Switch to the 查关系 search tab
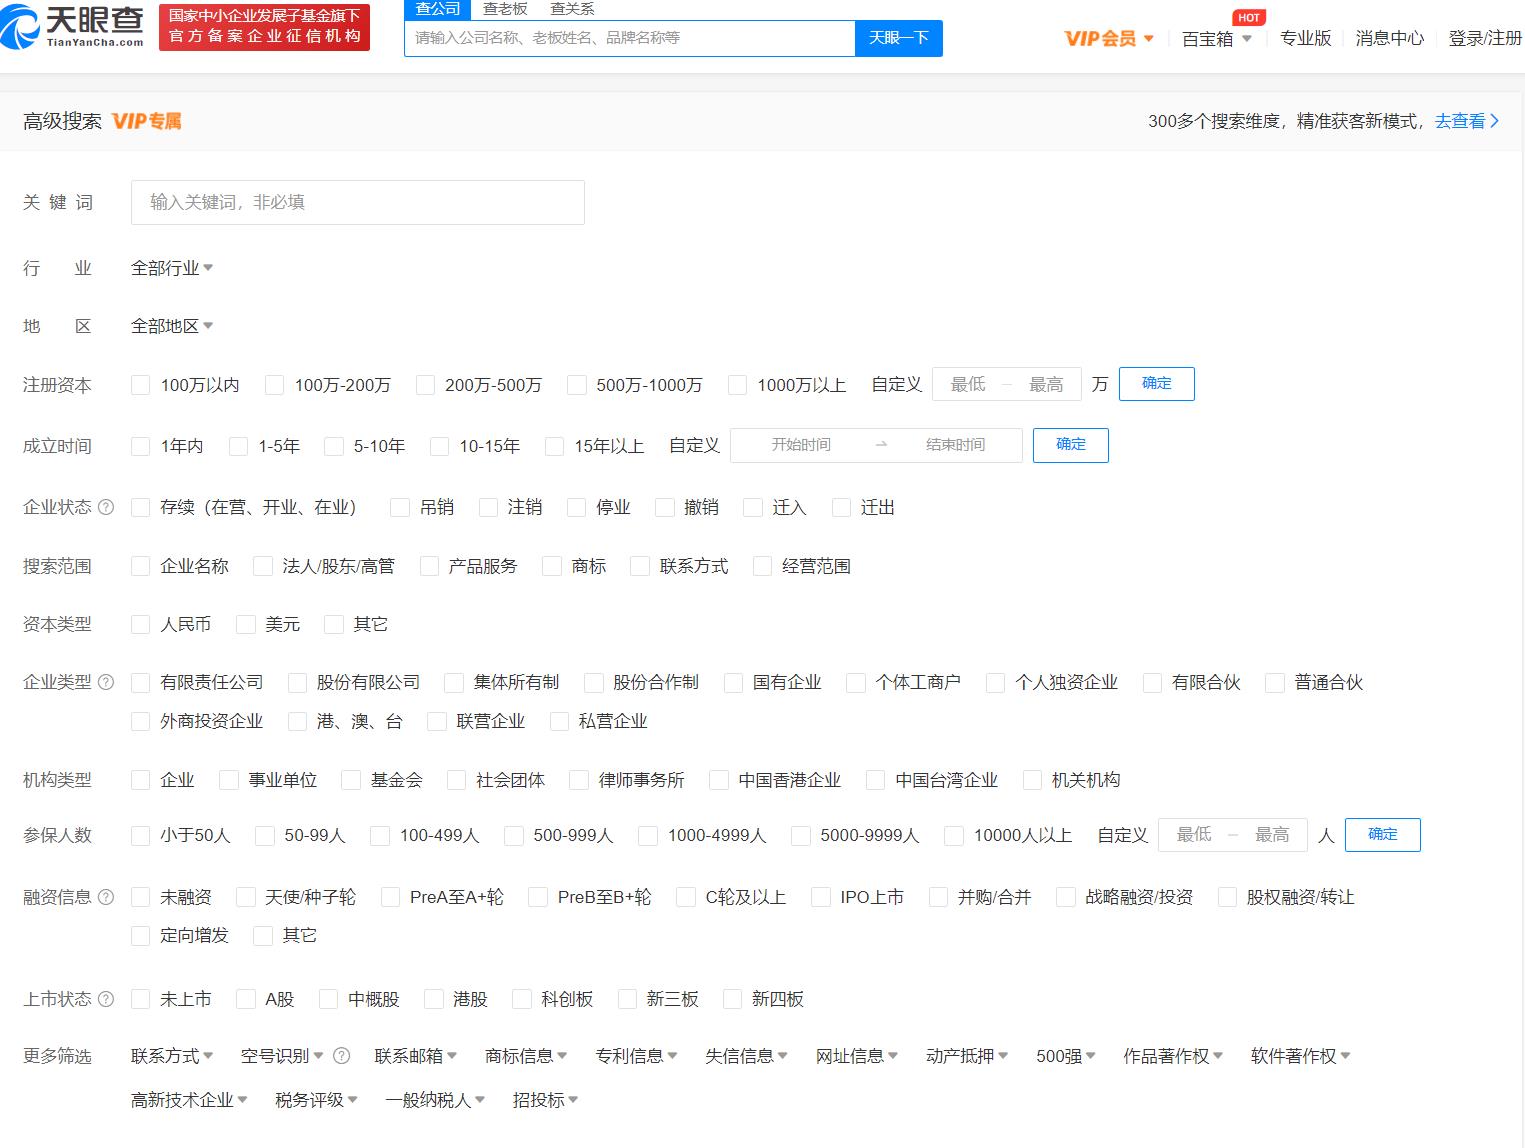The width and height of the screenshot is (1525, 1148). coord(572,9)
